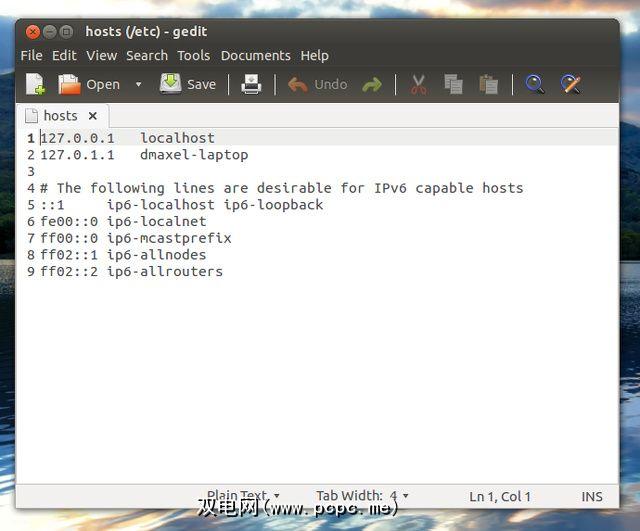Close the hosts tab with its X

click(x=93, y=116)
